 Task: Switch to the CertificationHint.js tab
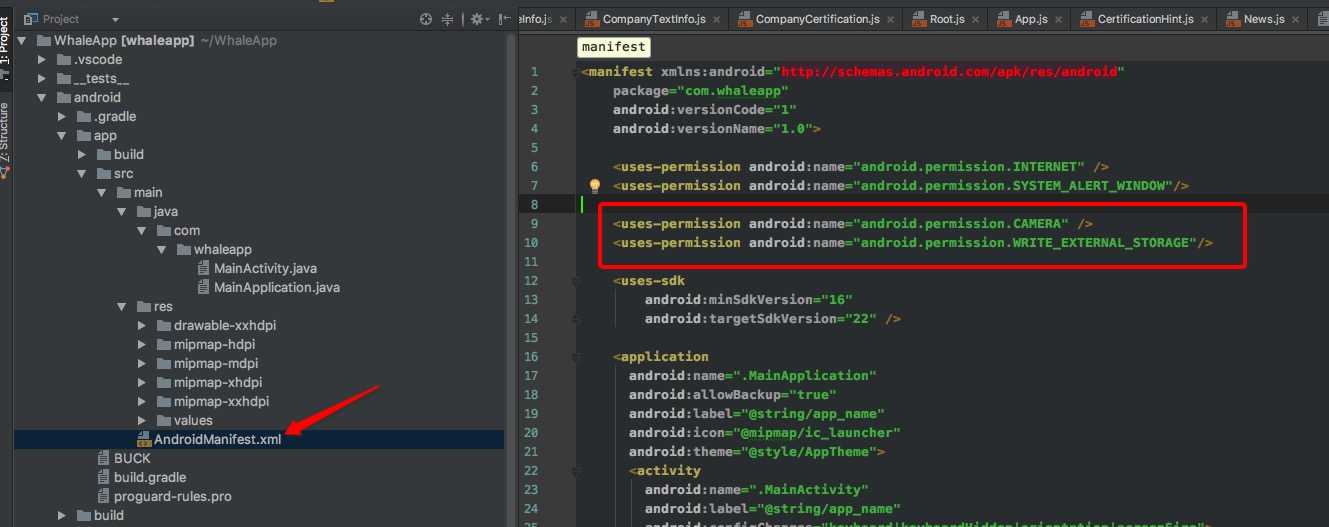click(1145, 19)
